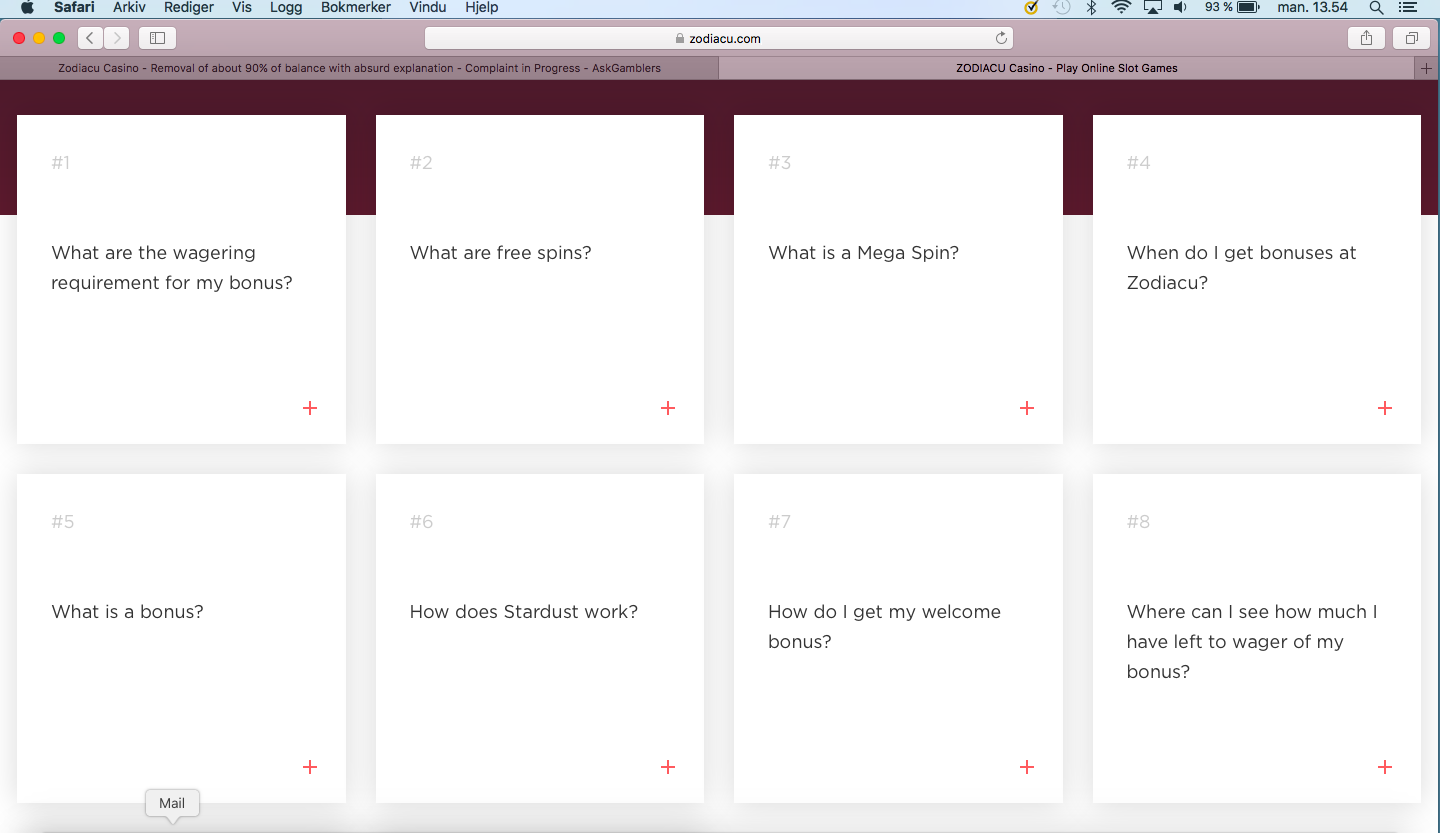Click question text 'What is a bonus?'

127,612
